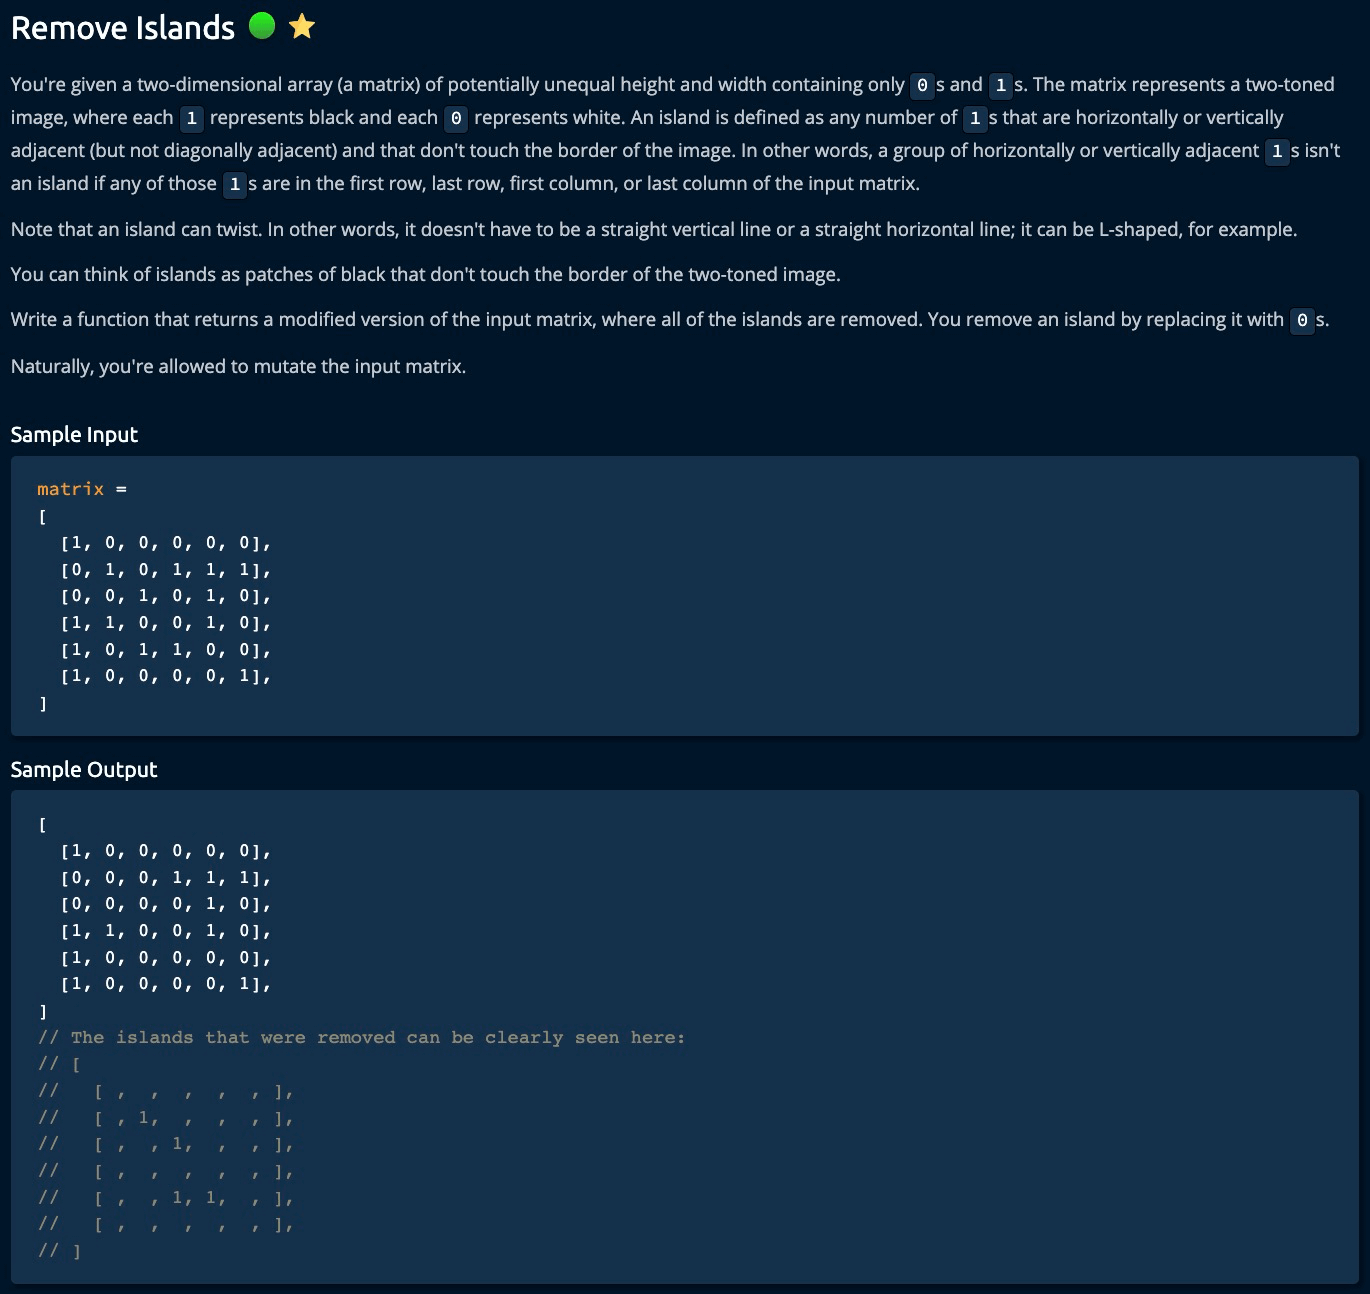Click the inline 0 chip in "replacing it with"
This screenshot has height=1294, width=1370.
1301,321
